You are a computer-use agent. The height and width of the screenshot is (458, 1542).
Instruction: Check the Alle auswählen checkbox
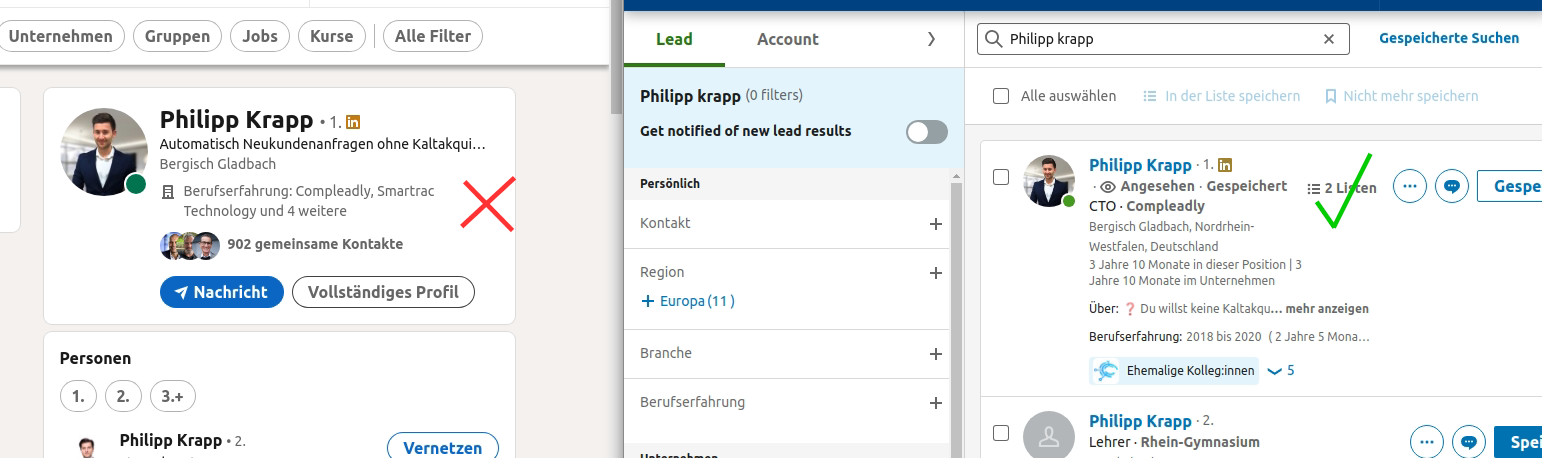[x=1001, y=96]
